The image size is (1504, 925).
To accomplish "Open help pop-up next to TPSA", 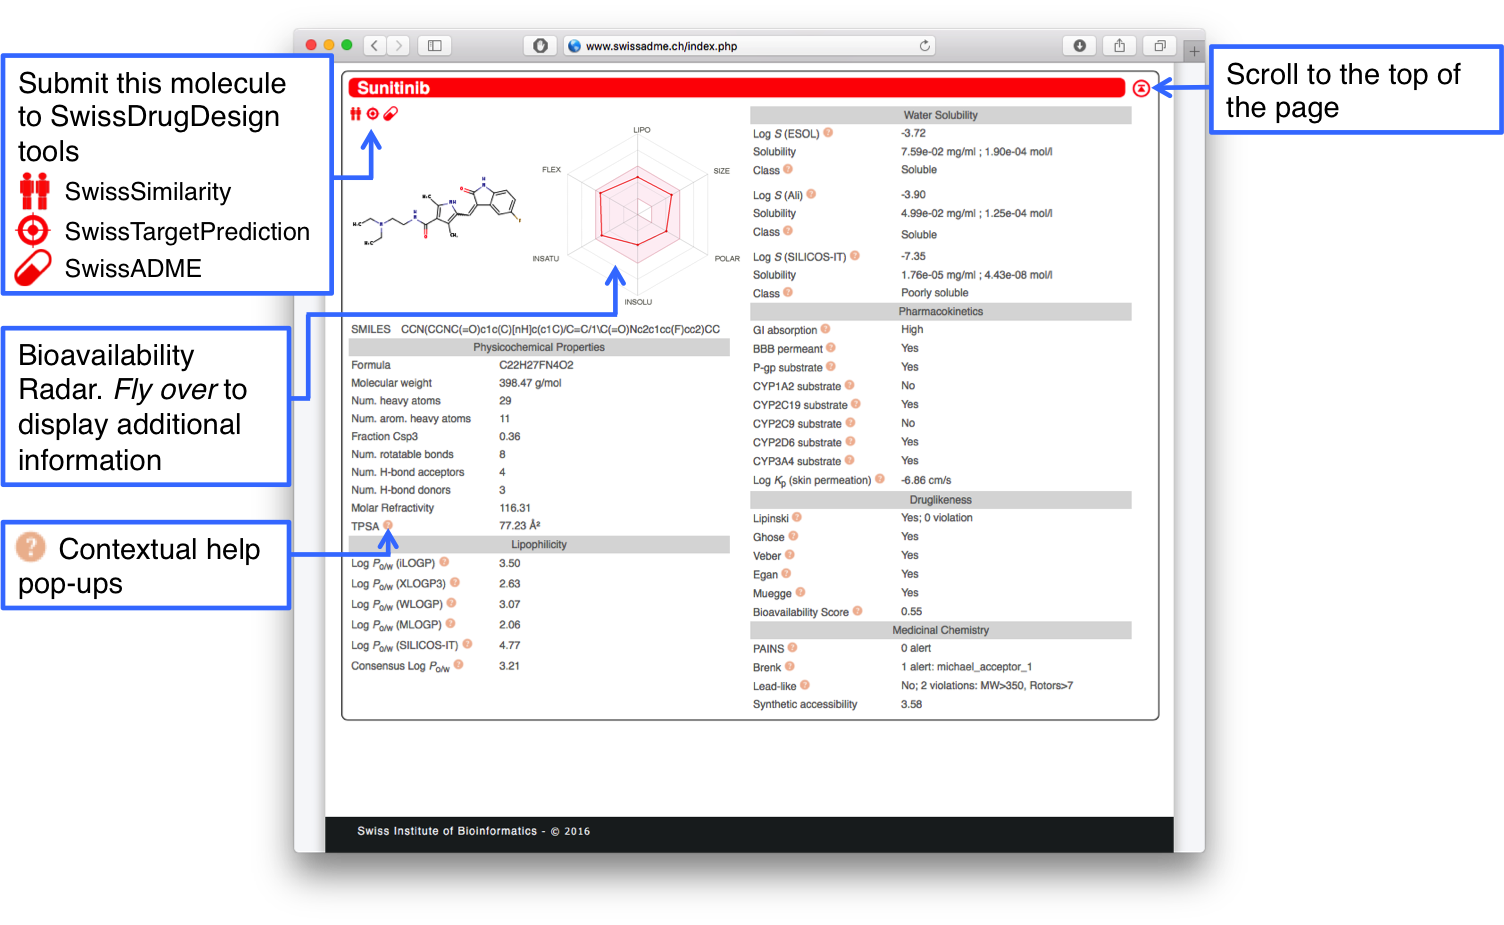I will [388, 525].
